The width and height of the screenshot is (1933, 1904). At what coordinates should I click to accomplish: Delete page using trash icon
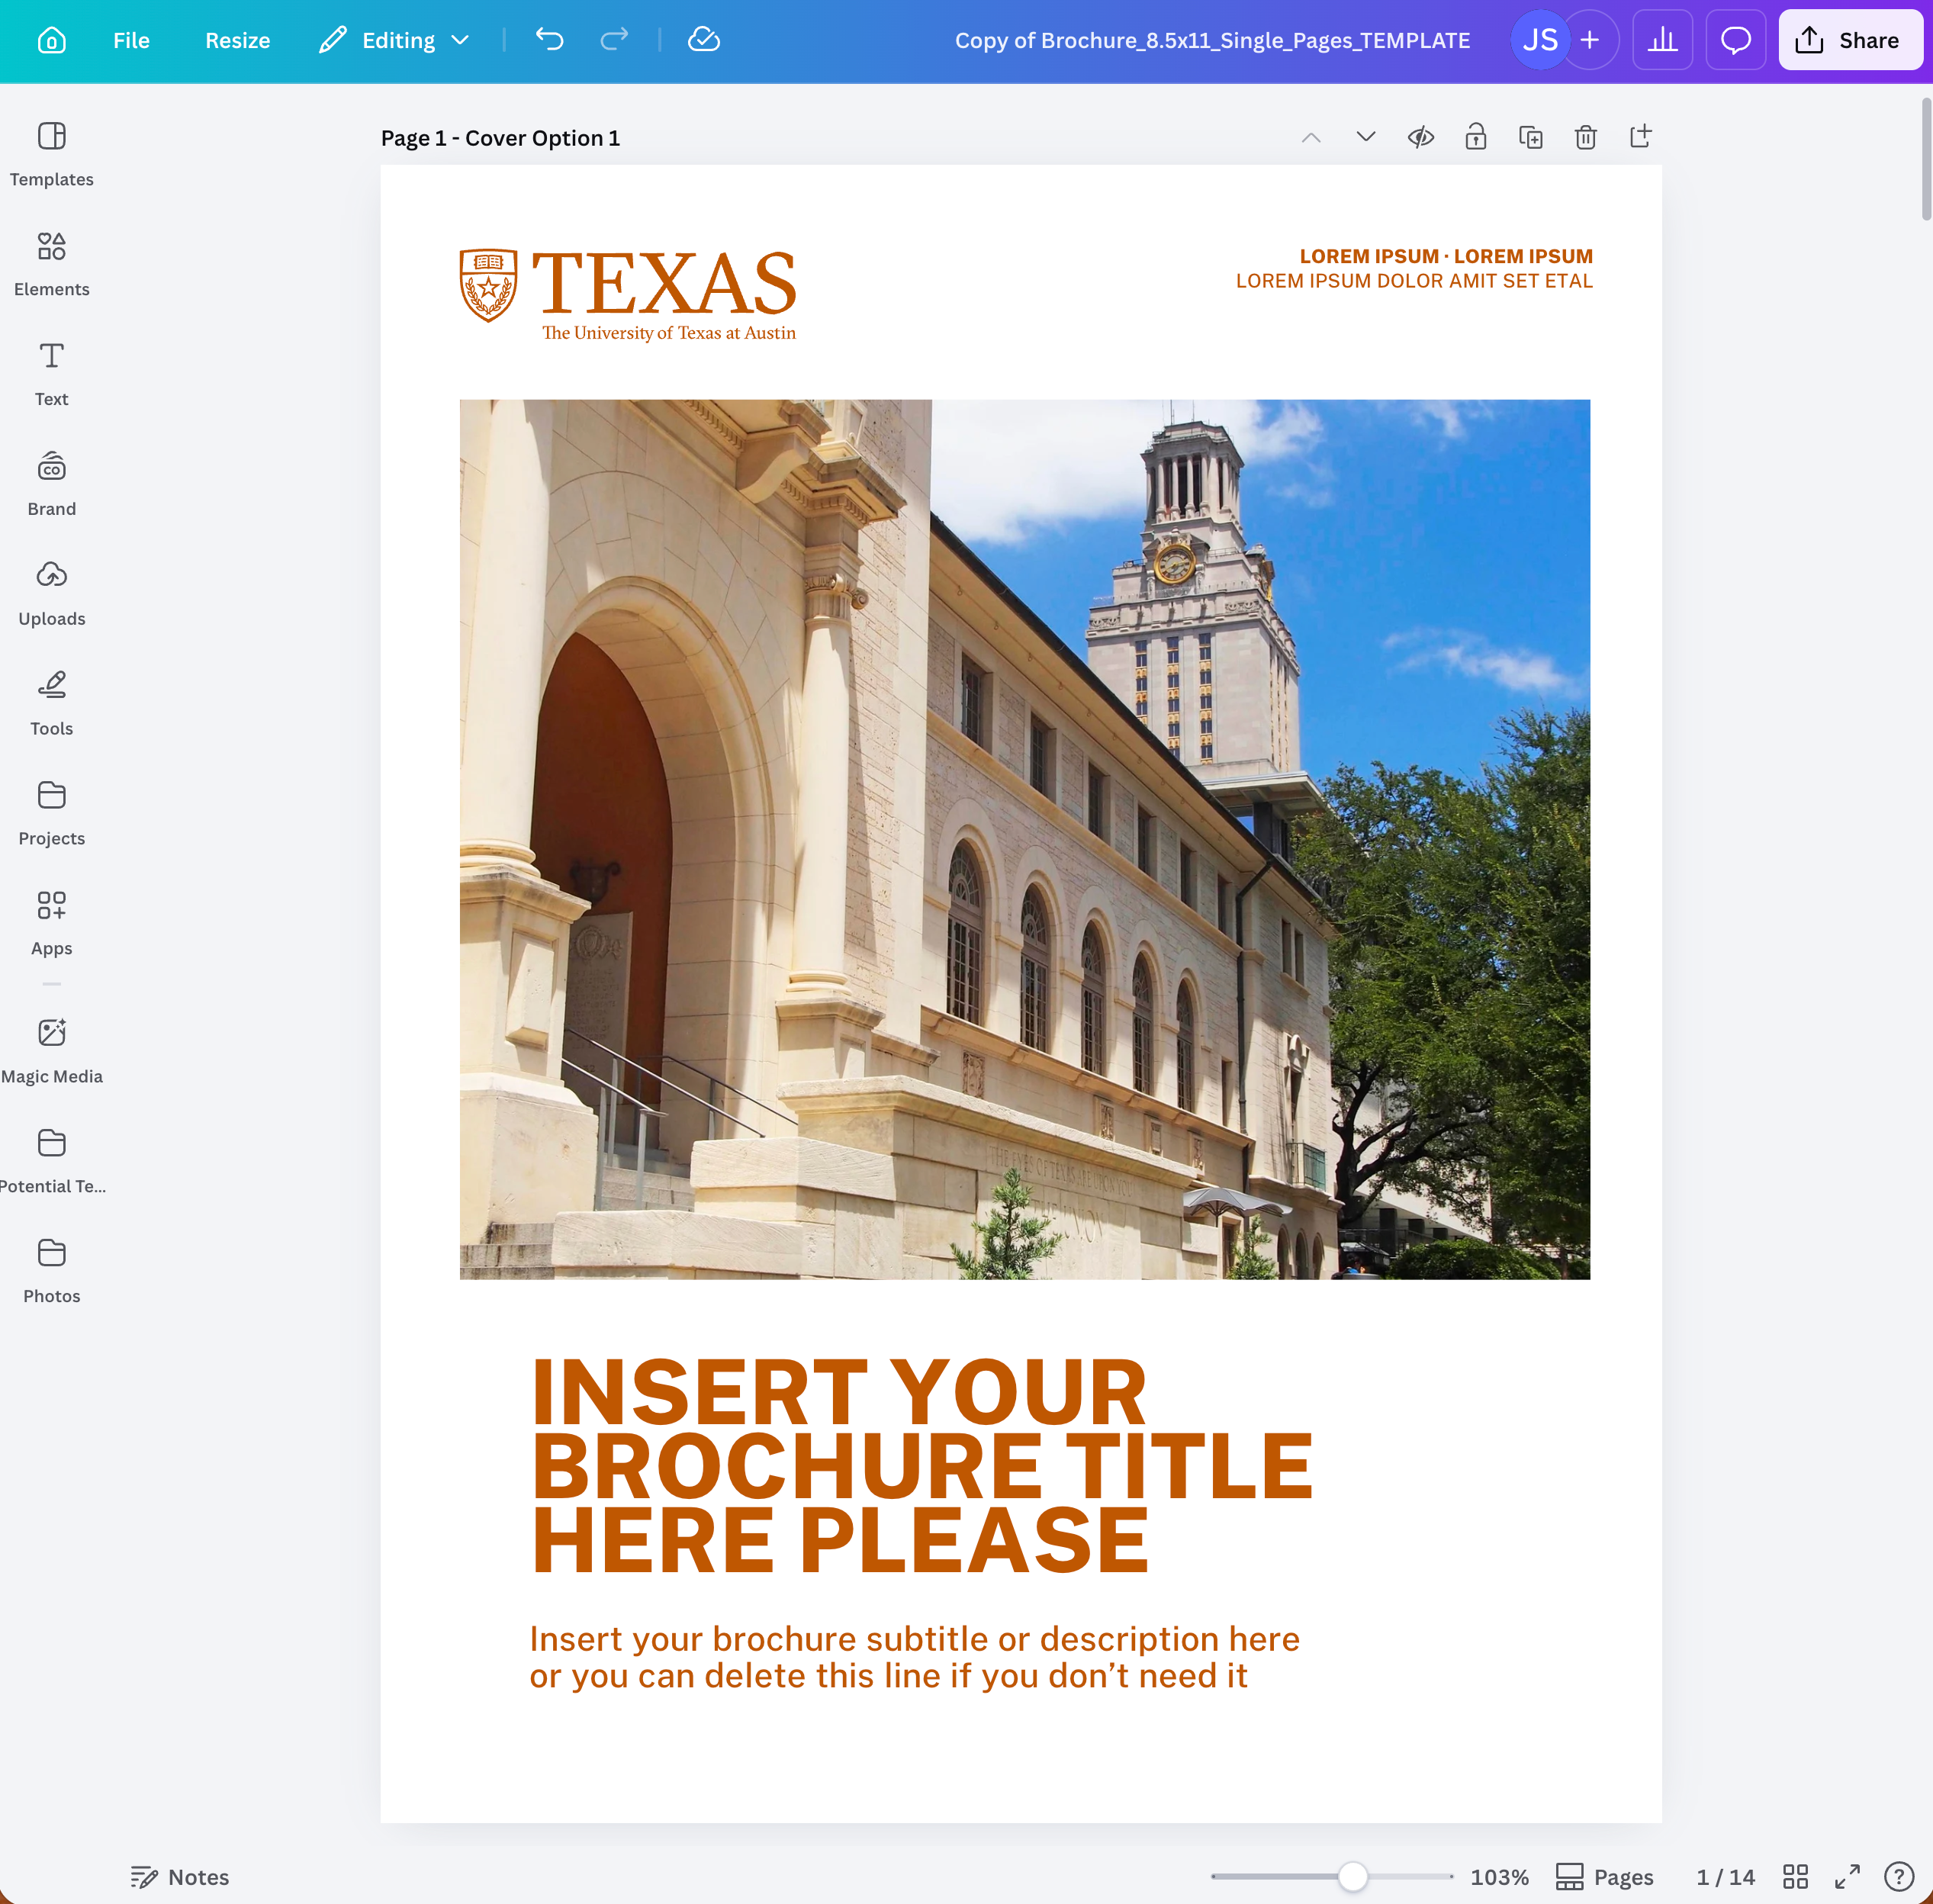click(x=1585, y=137)
